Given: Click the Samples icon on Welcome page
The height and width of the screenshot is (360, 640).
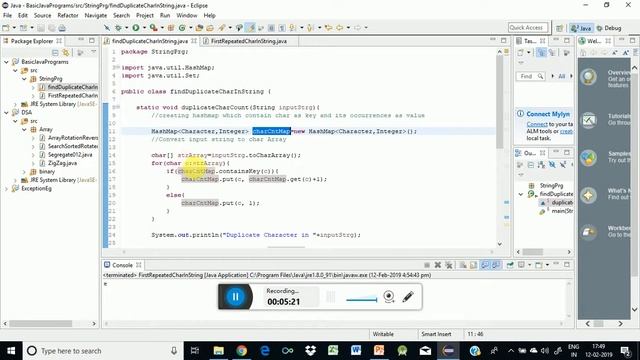Looking at the screenshot, I should (x=589, y=158).
